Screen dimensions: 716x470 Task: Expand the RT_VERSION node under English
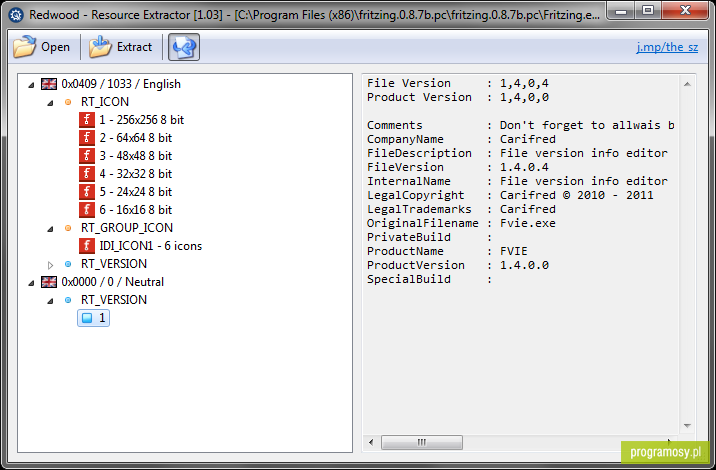pyautogui.click(x=50, y=264)
